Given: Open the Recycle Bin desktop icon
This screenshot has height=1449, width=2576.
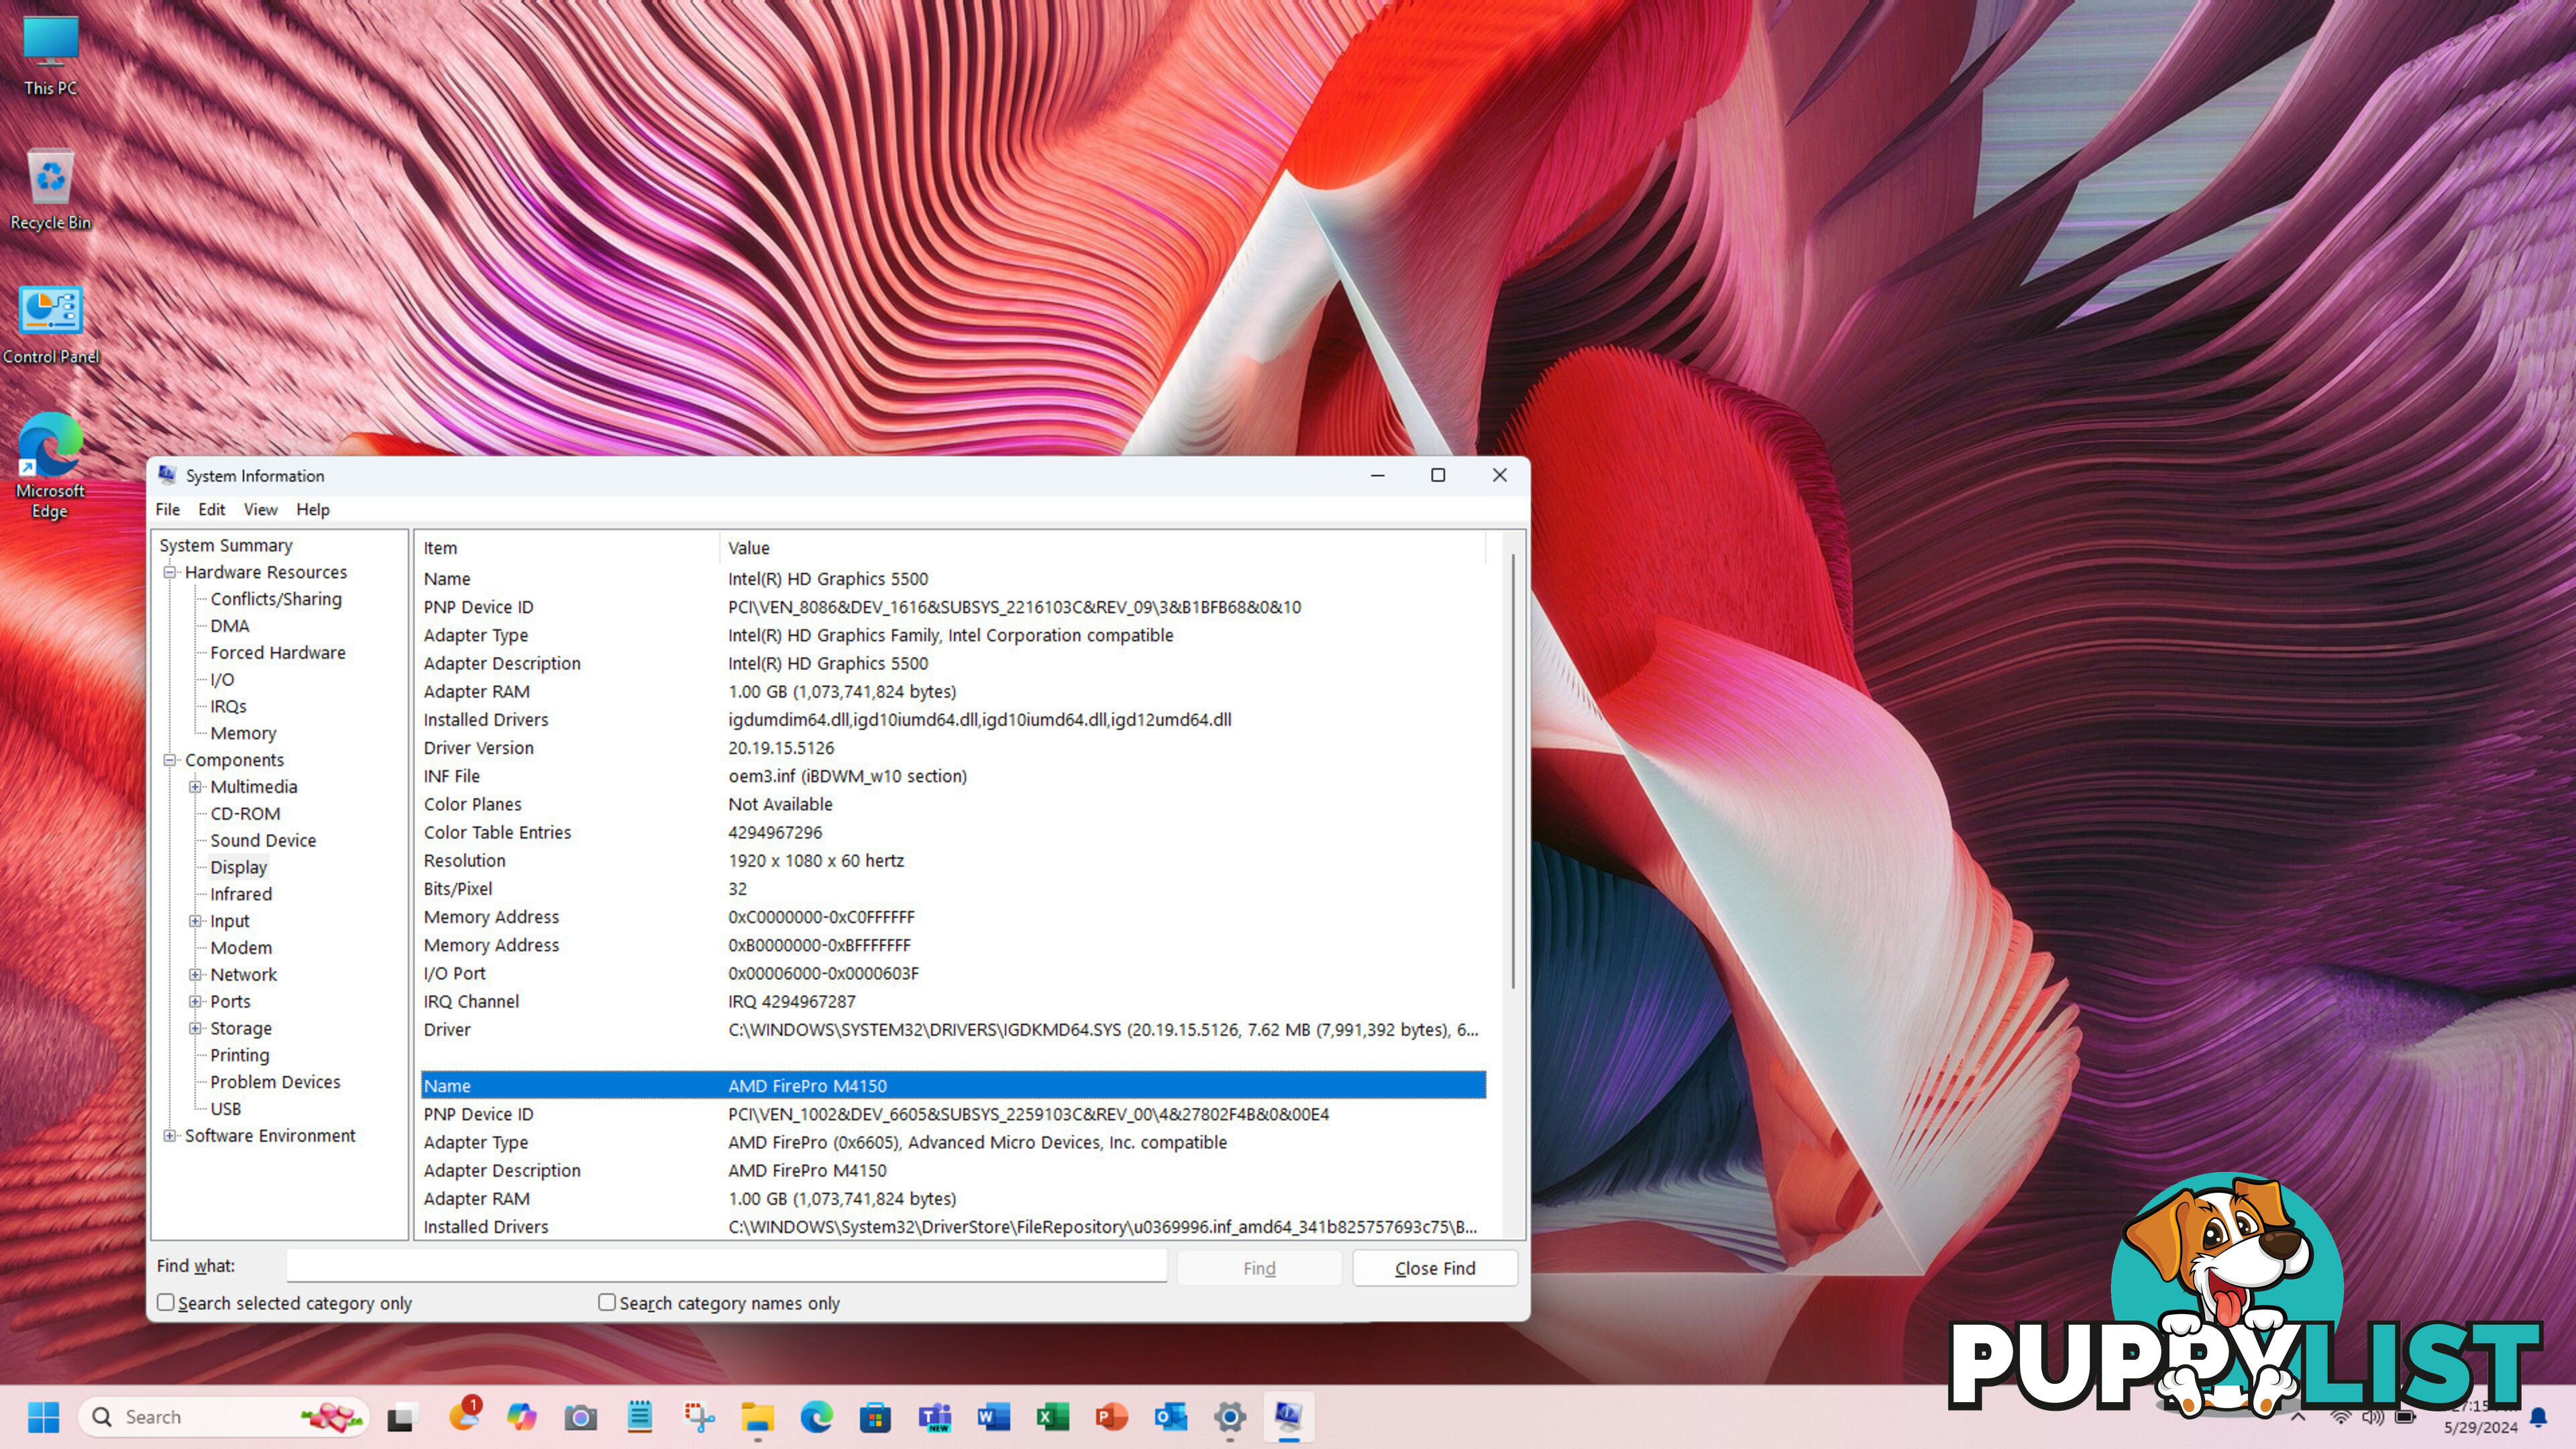Looking at the screenshot, I should [50, 190].
